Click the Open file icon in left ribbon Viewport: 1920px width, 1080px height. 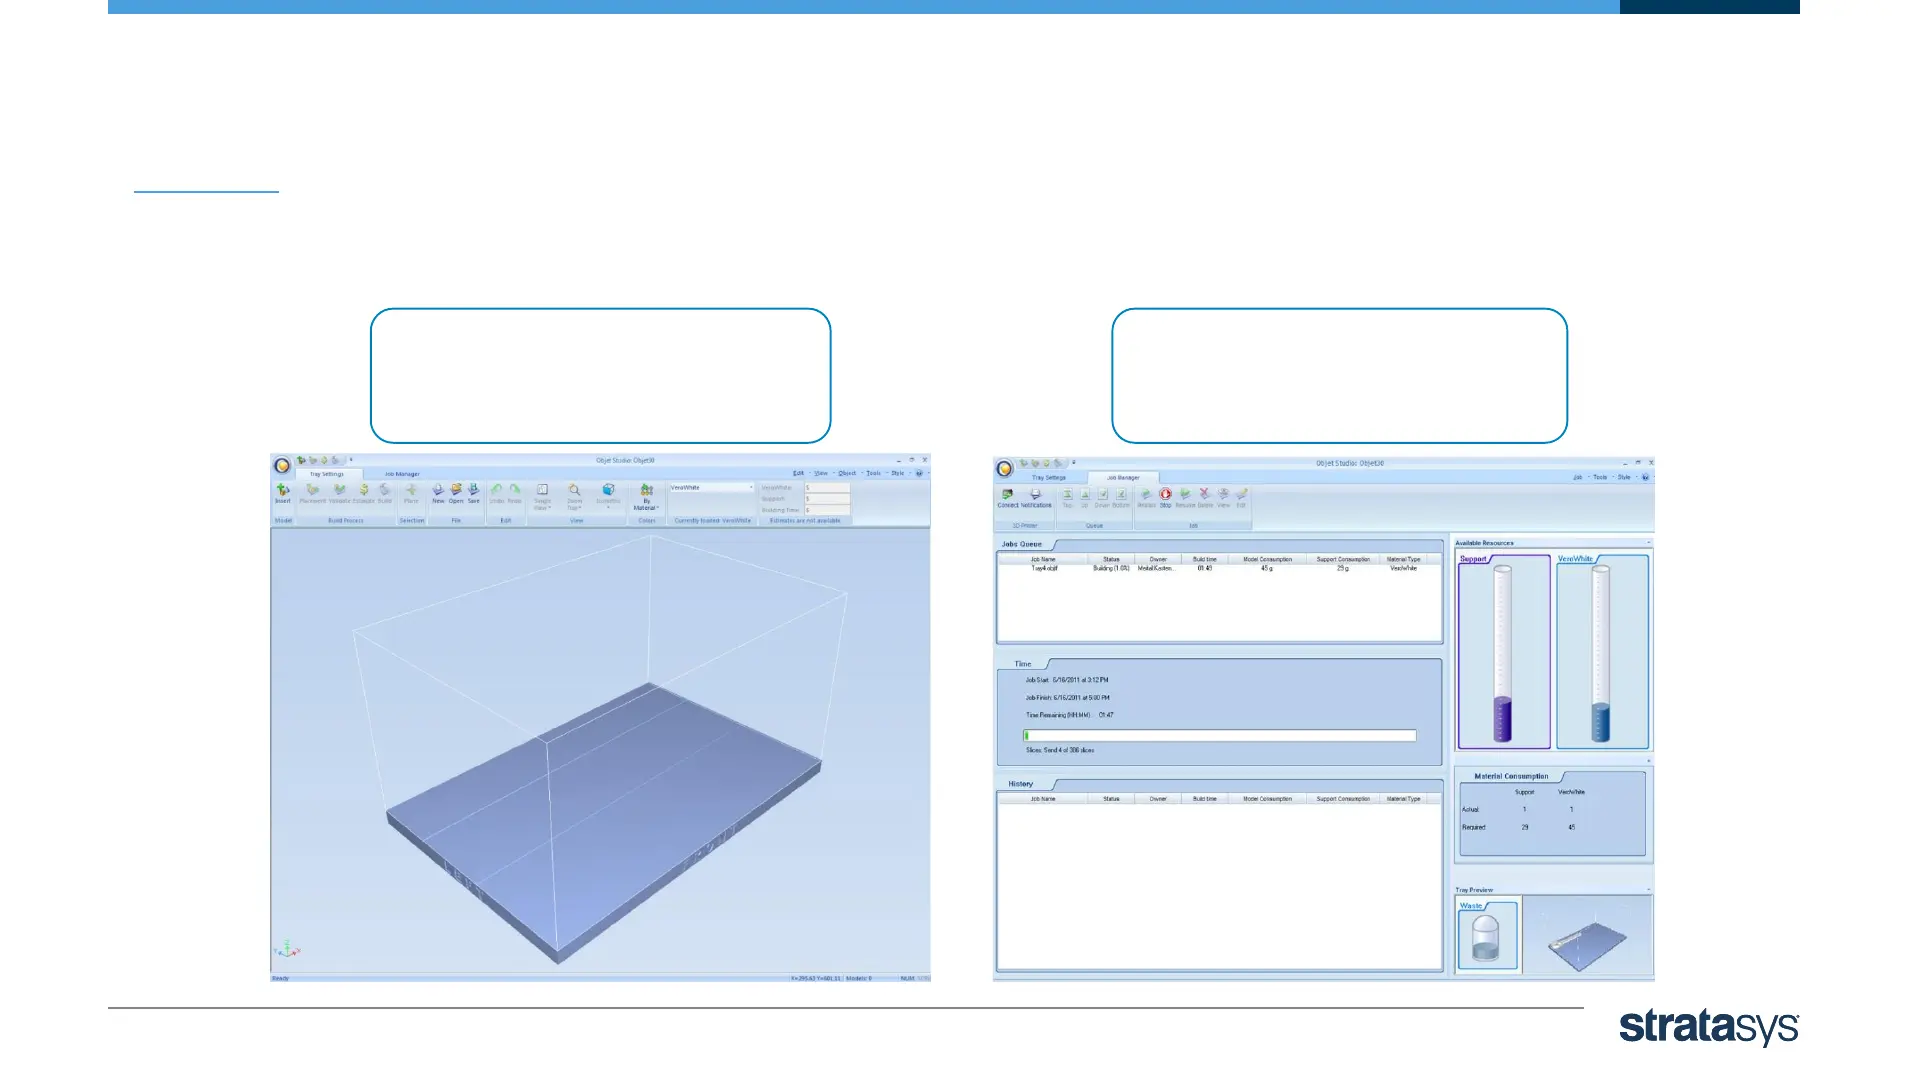456,491
